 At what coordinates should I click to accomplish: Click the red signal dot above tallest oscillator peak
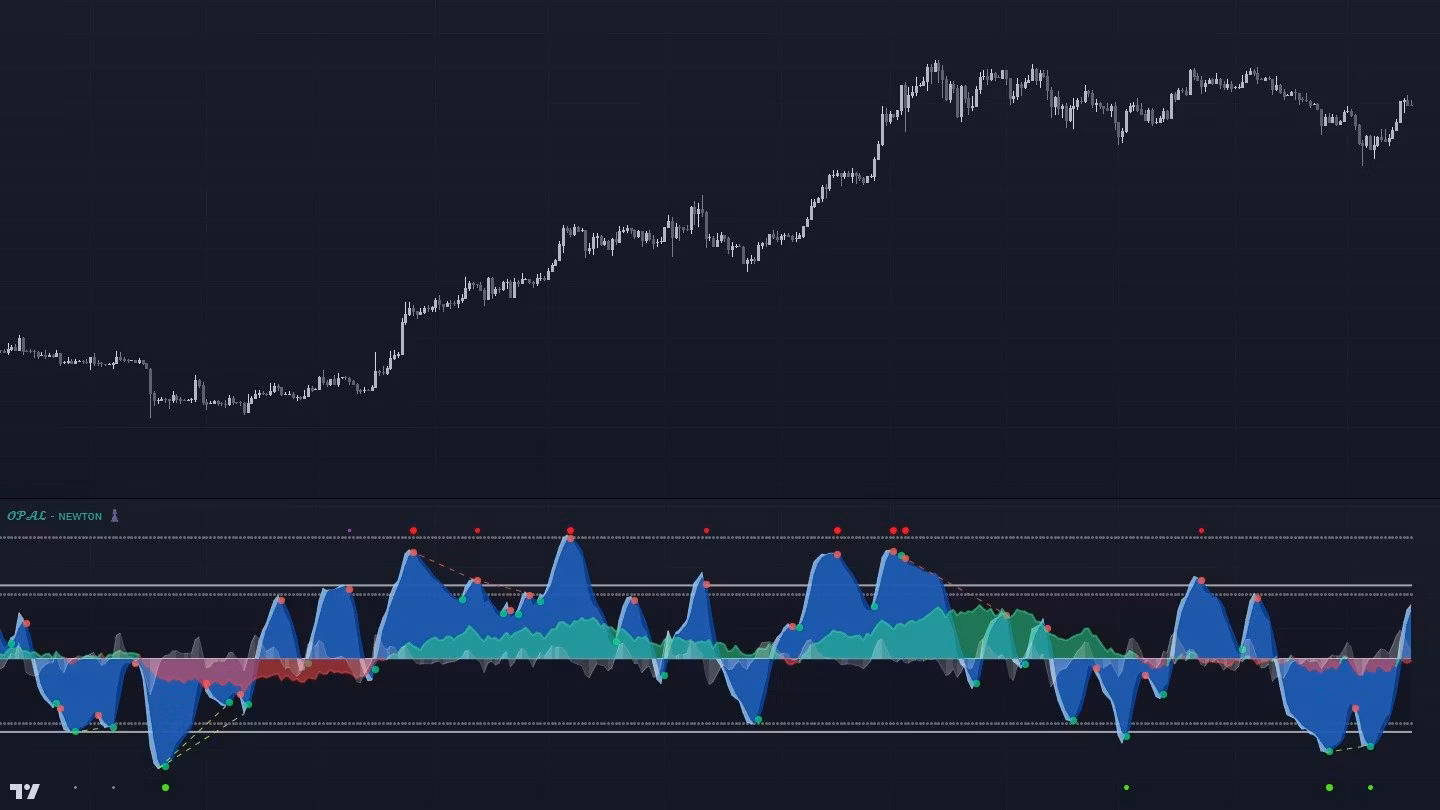570,530
